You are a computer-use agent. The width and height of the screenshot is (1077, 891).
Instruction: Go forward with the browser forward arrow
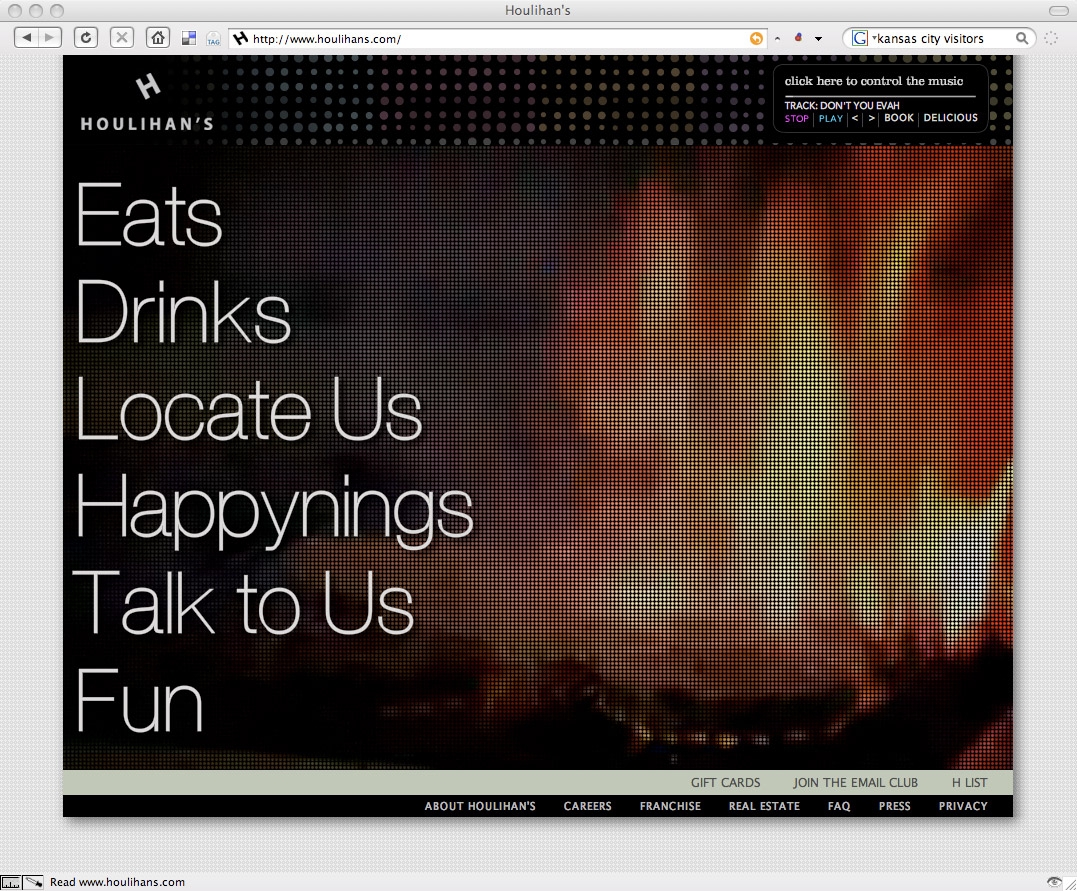click(x=50, y=38)
